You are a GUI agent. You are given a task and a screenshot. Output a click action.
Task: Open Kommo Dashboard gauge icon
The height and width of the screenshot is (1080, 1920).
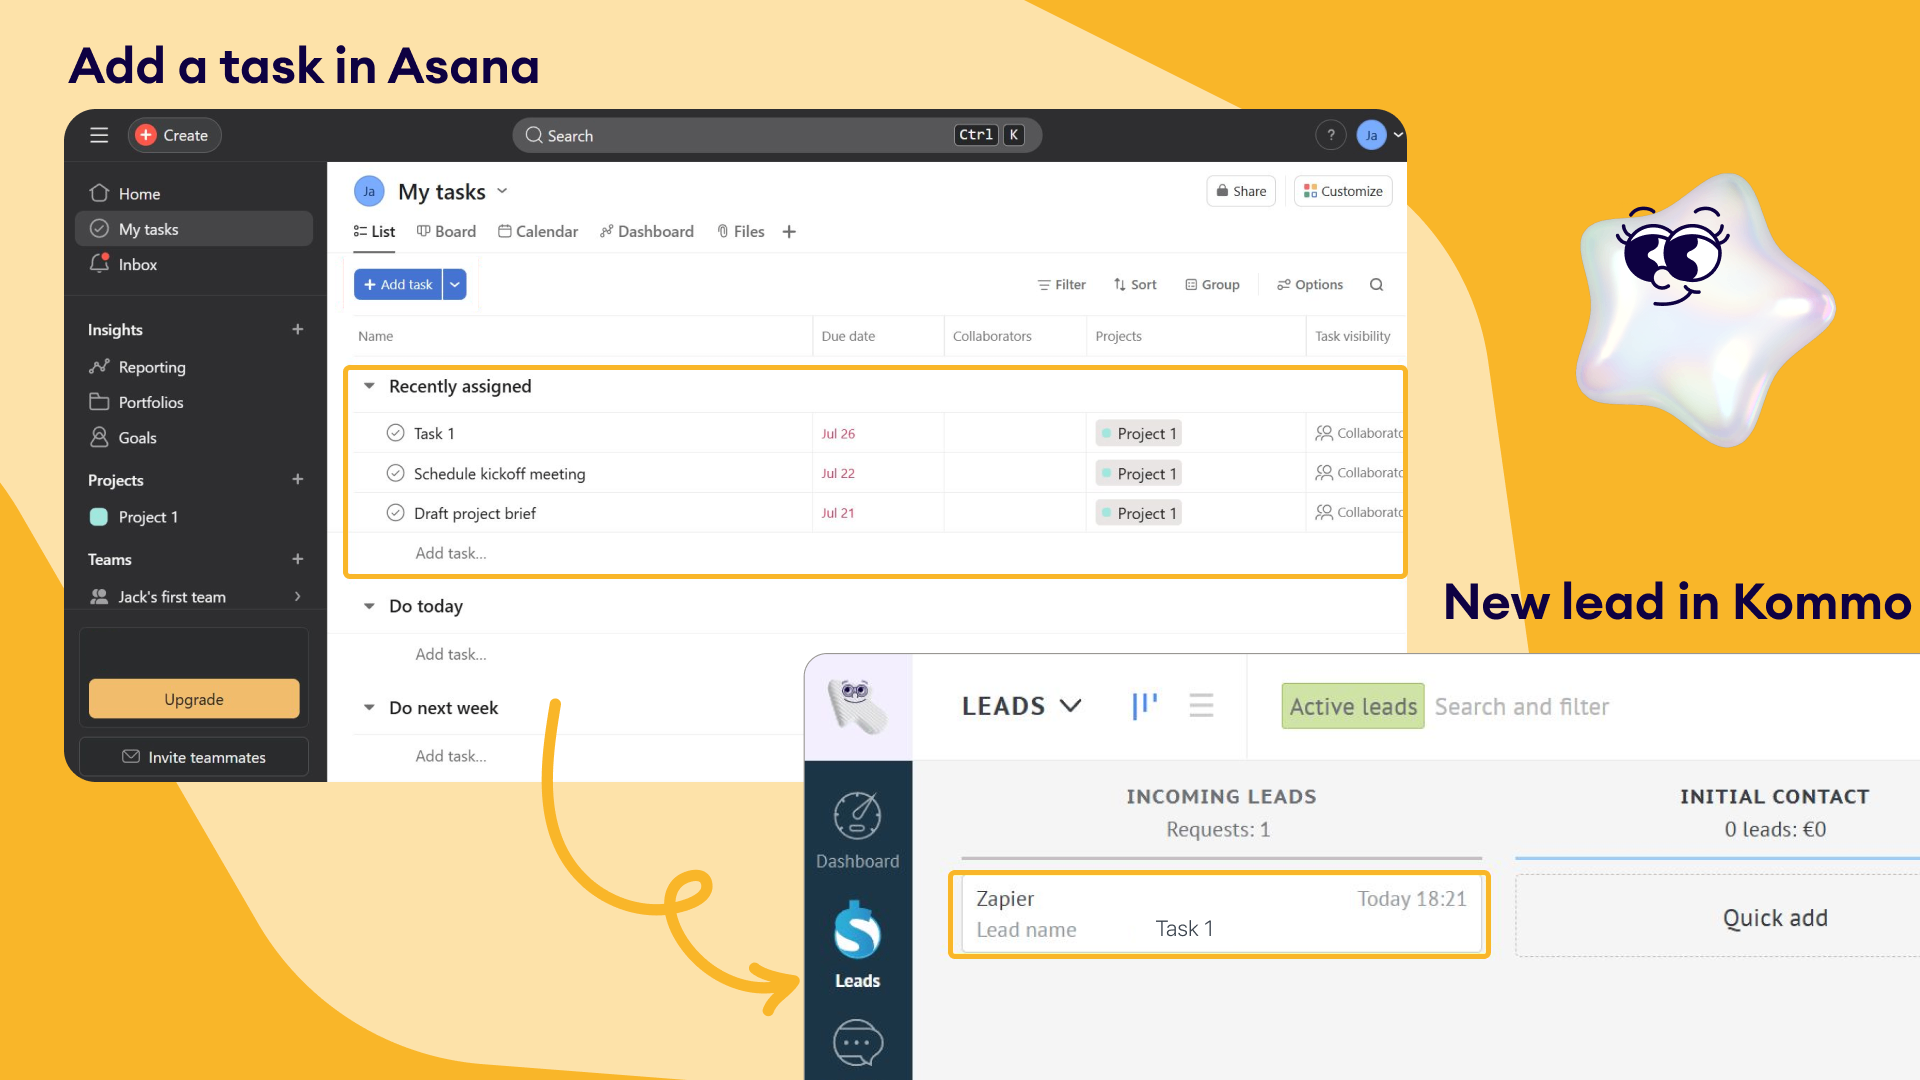tap(857, 816)
